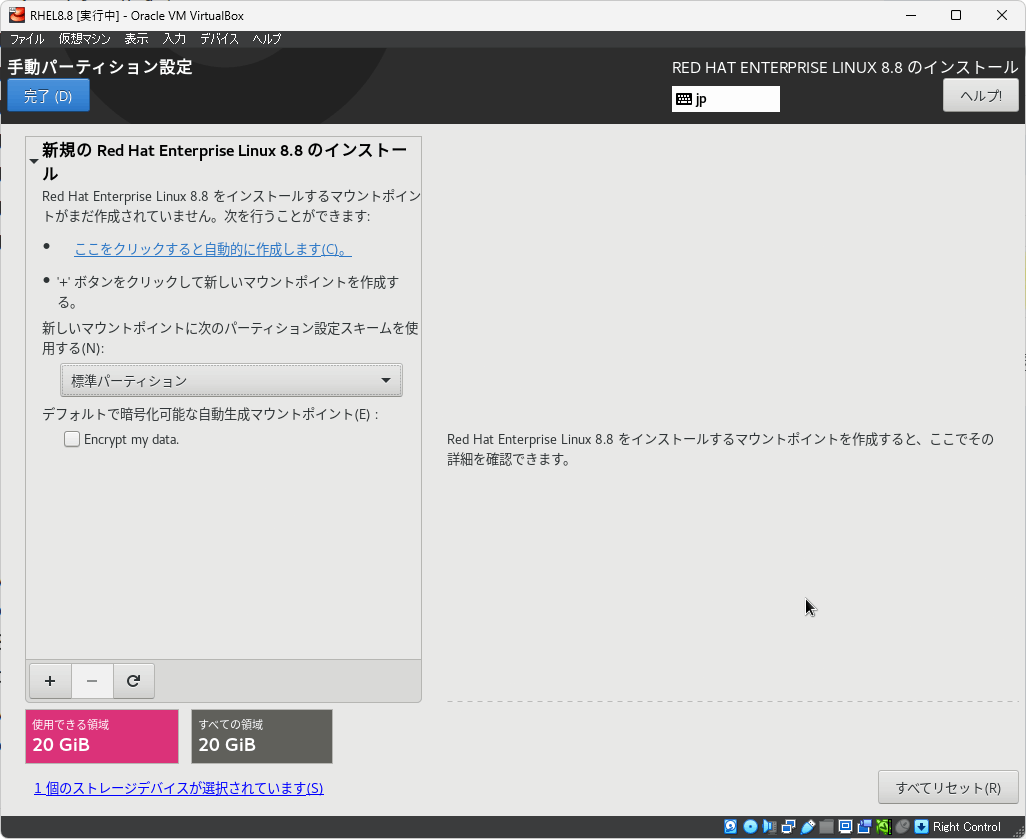The width and height of the screenshot is (1026, 839).
Task: Click the mount point details placeholder text
Action: point(720,449)
